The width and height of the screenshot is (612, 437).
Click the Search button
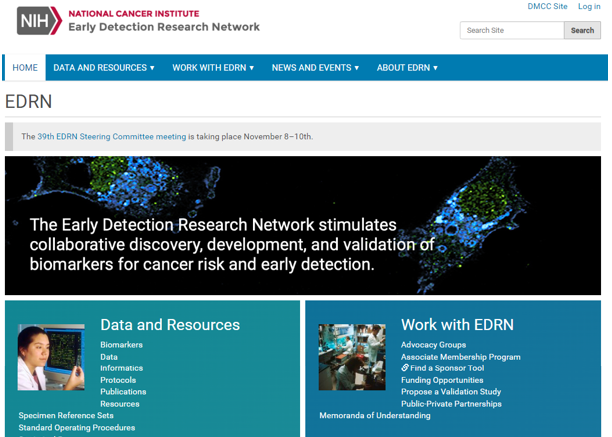click(x=582, y=30)
